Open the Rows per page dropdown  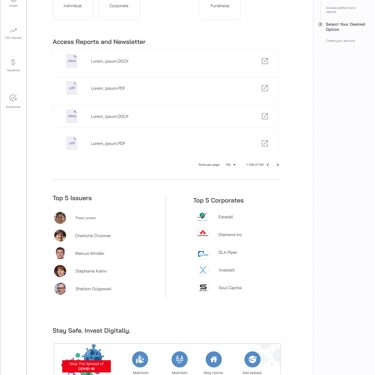(230, 165)
